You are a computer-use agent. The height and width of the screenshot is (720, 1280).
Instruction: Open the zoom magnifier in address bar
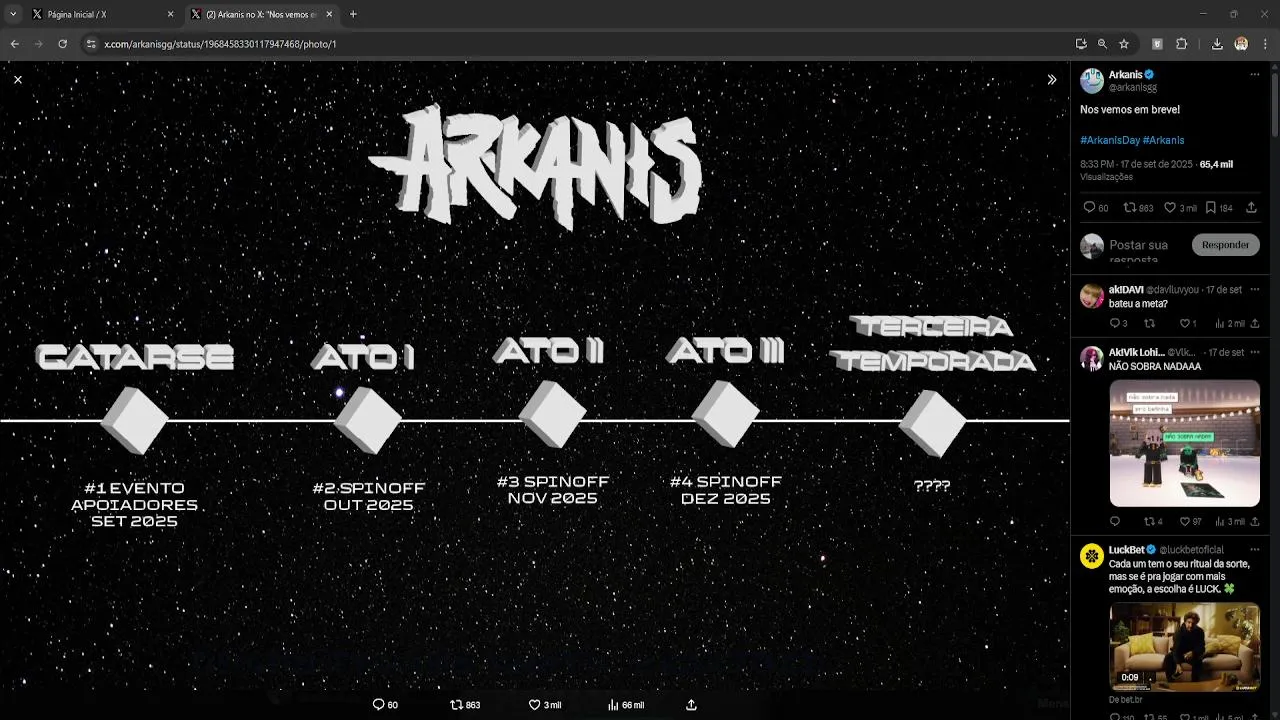click(1102, 44)
